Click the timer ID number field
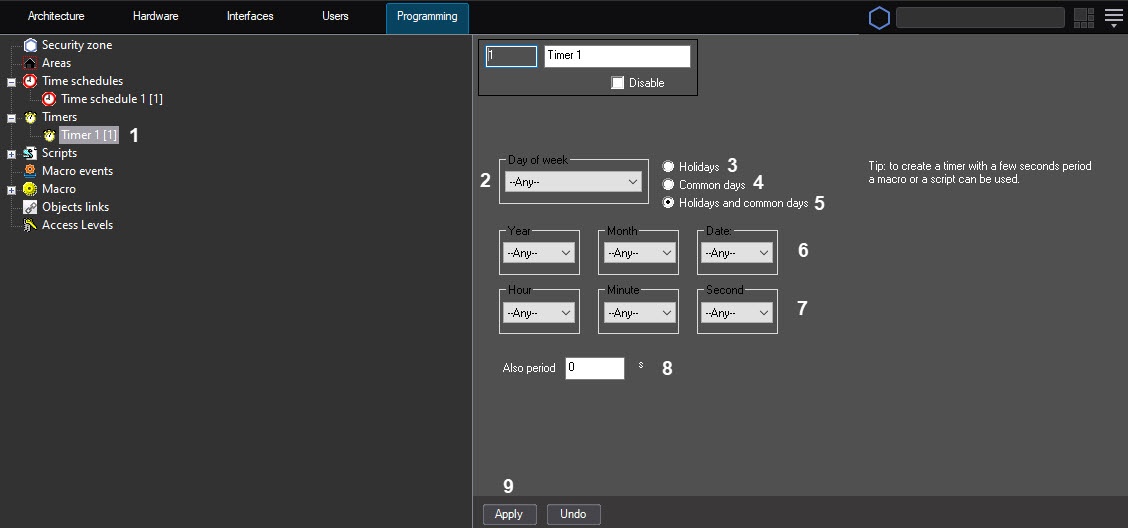This screenshot has width=1128, height=528. 511,56
